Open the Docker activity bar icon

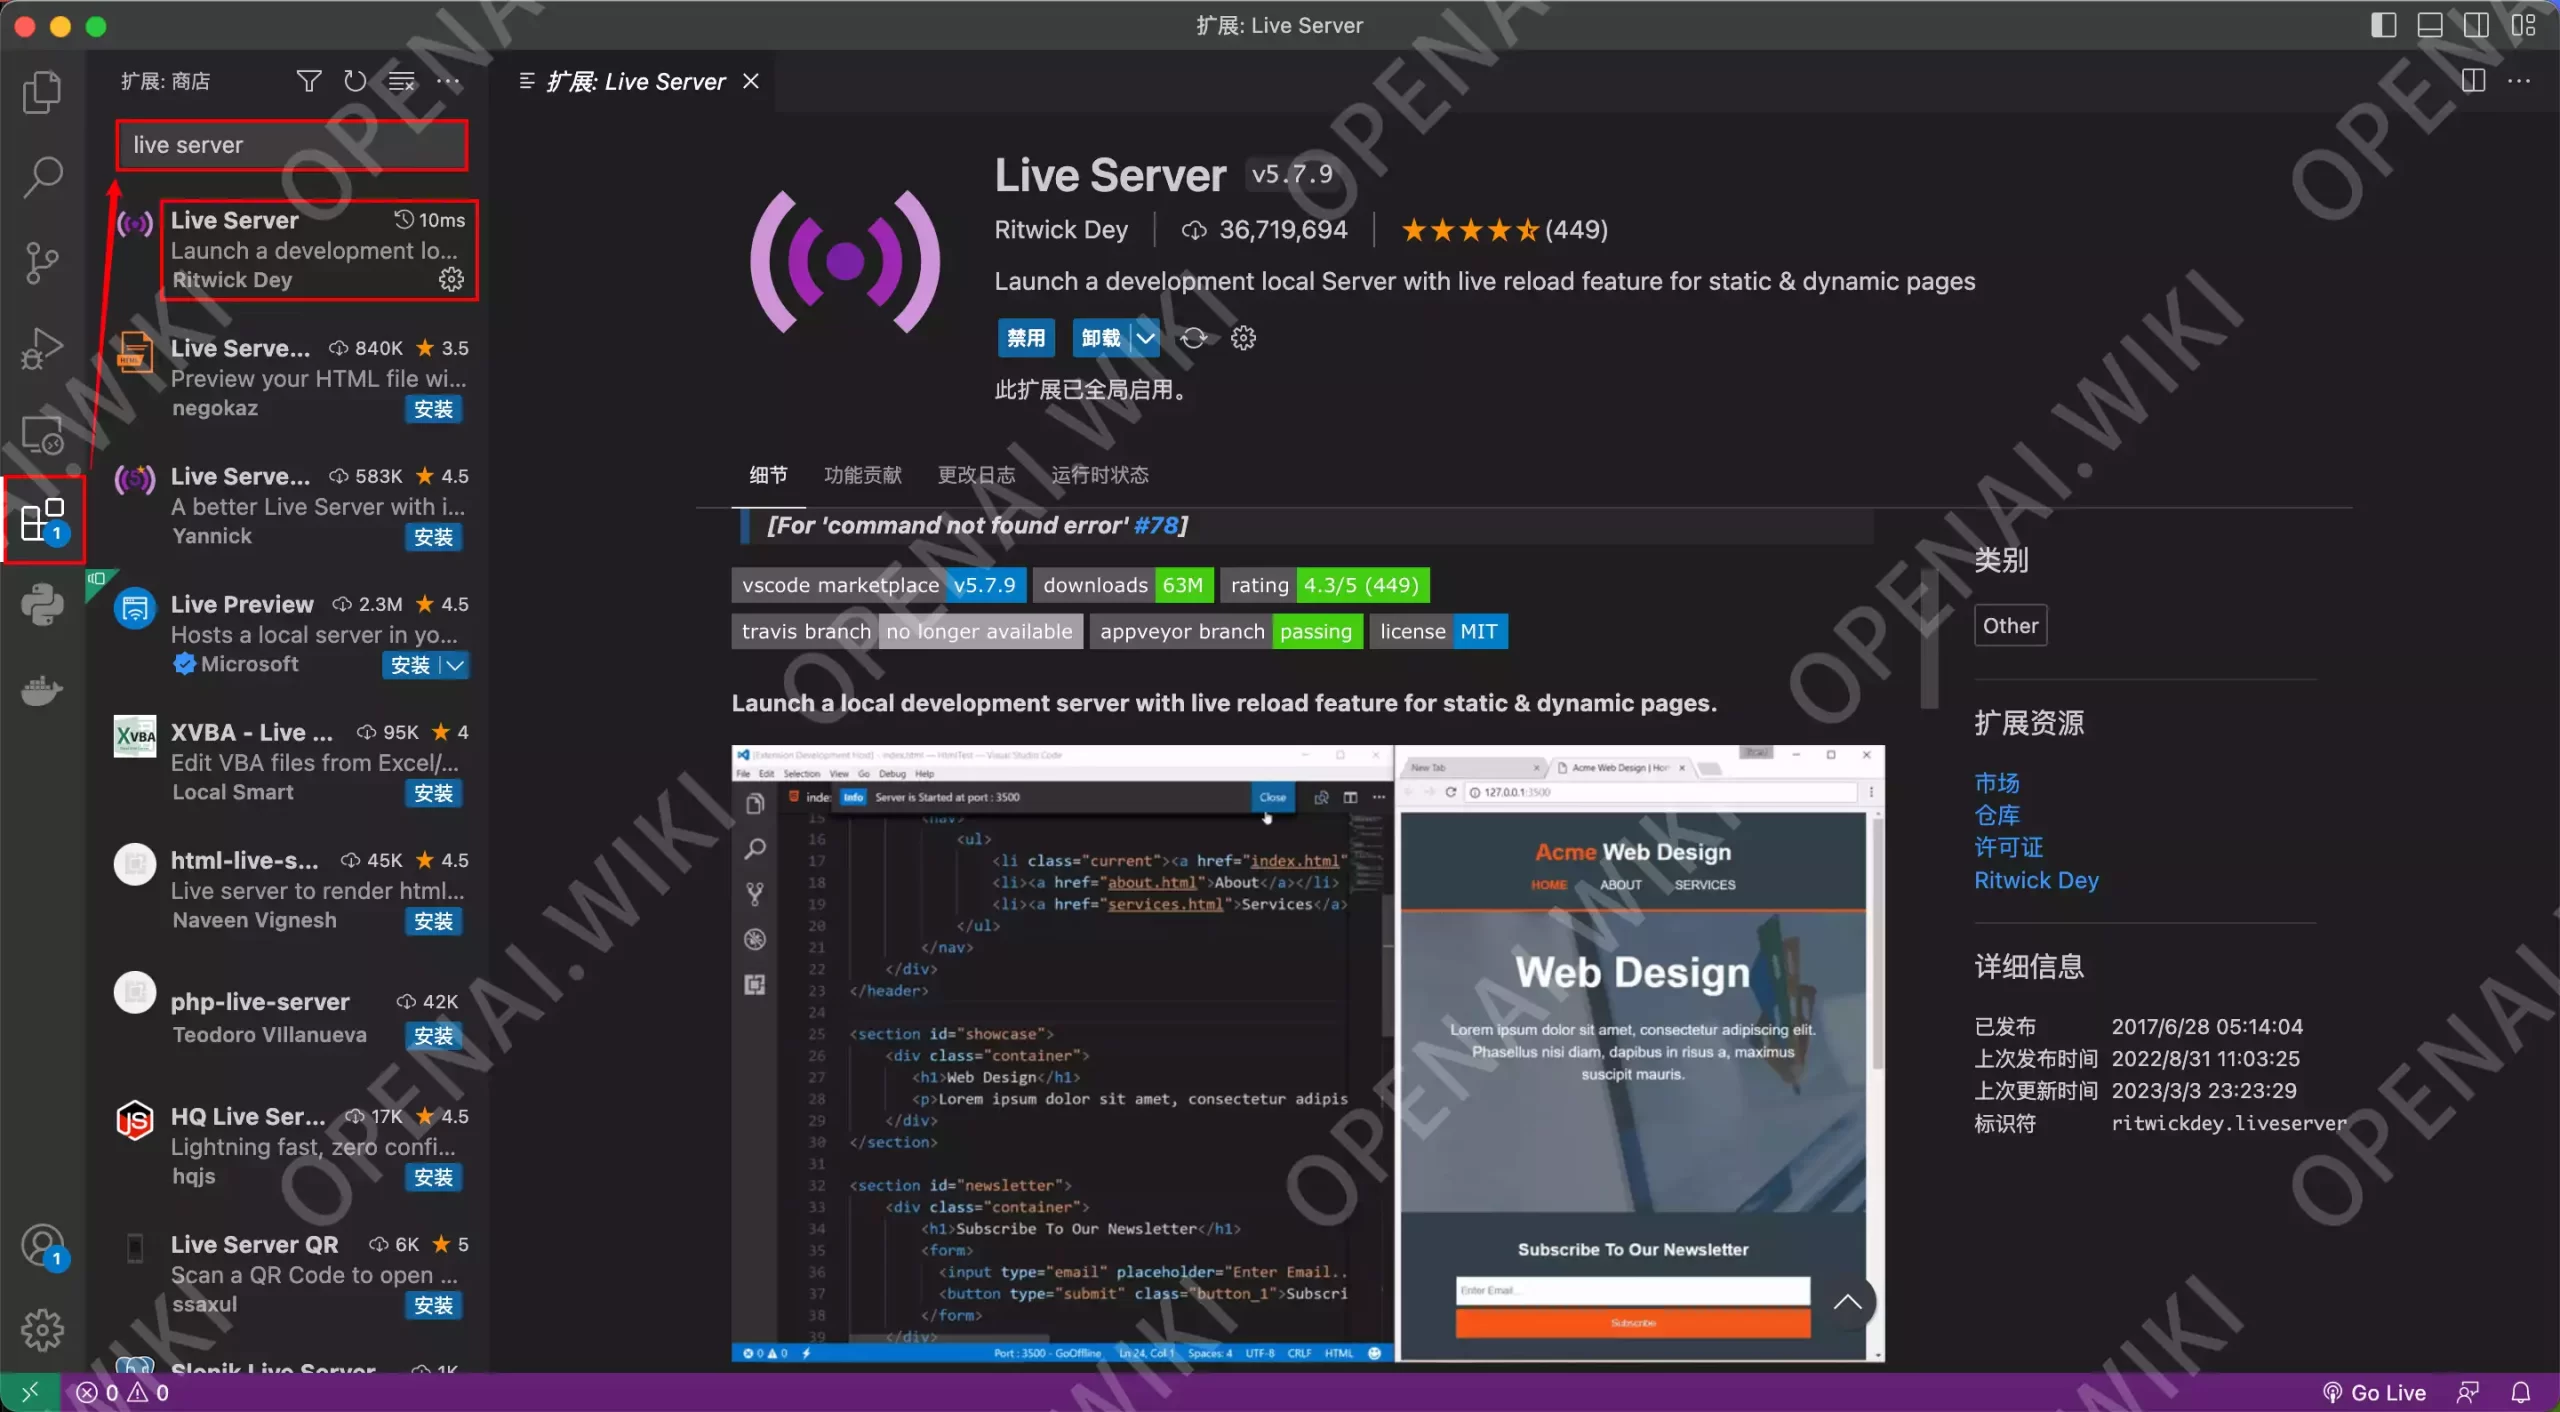(42, 691)
